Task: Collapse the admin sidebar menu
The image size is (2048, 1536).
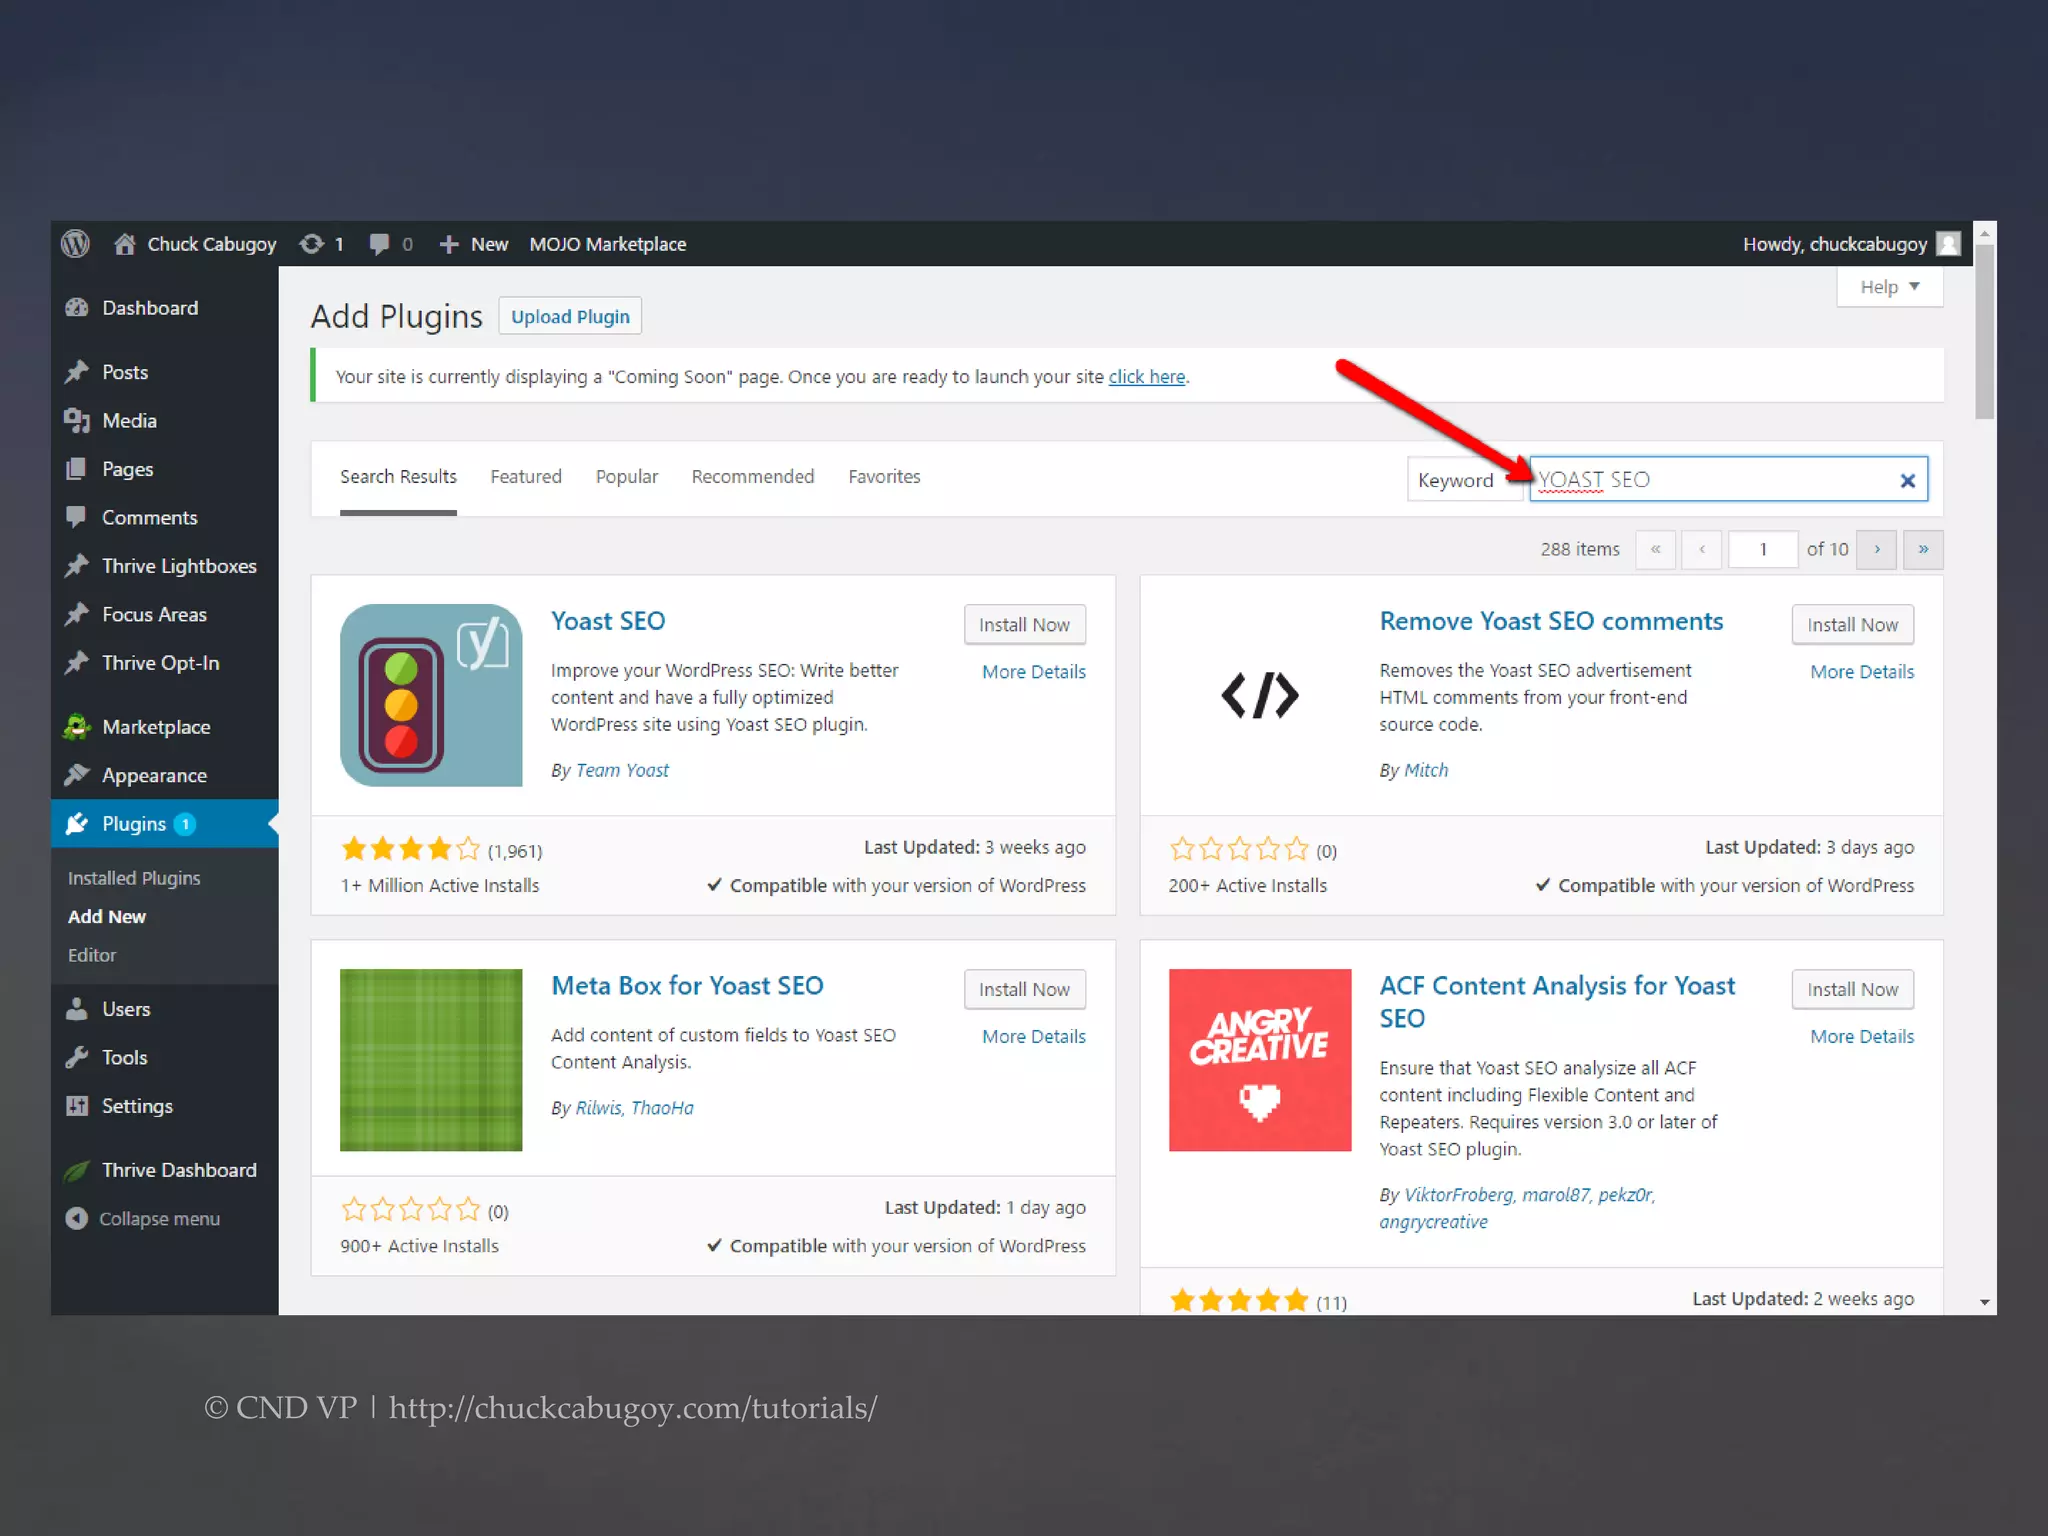Action: [142, 1219]
